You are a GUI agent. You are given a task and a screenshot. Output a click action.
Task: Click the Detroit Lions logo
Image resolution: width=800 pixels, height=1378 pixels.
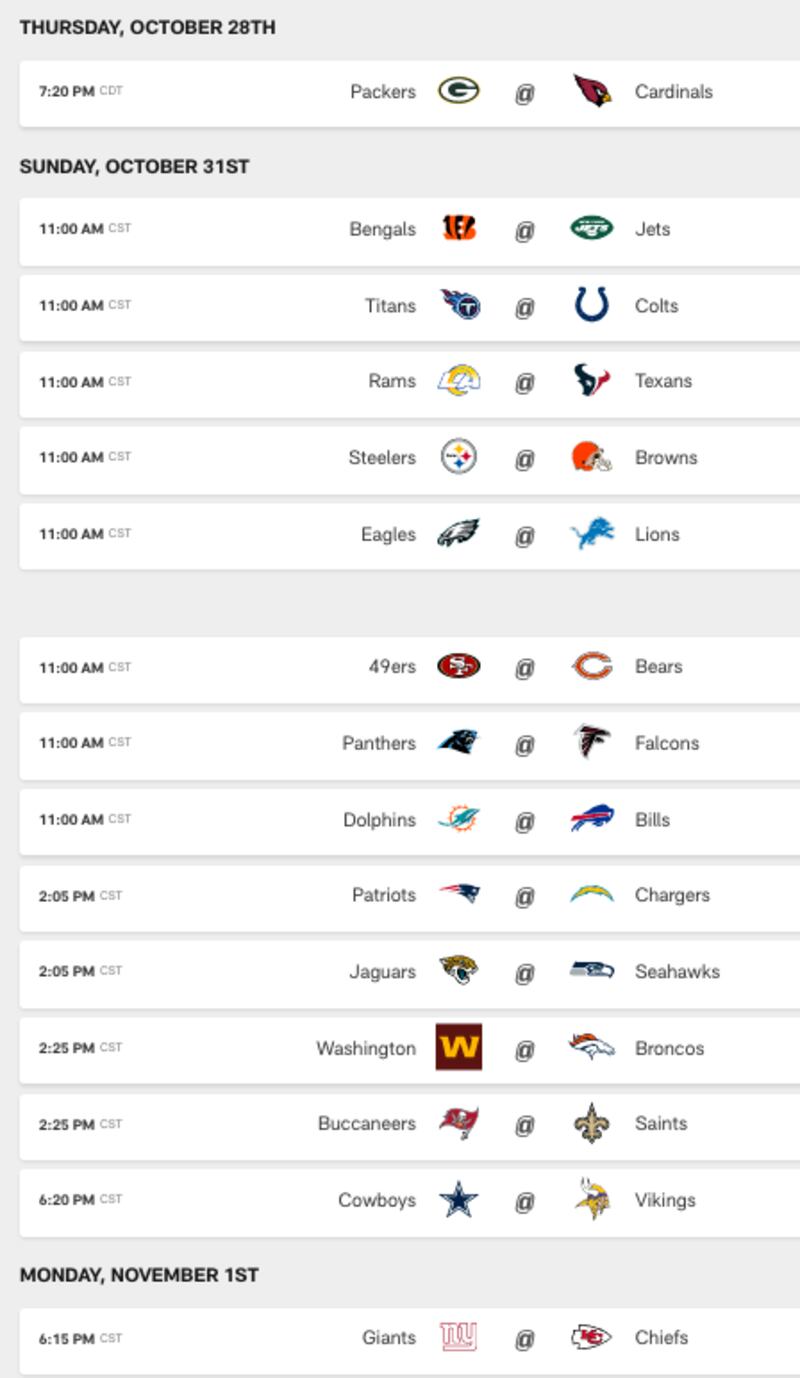pyautogui.click(x=592, y=534)
